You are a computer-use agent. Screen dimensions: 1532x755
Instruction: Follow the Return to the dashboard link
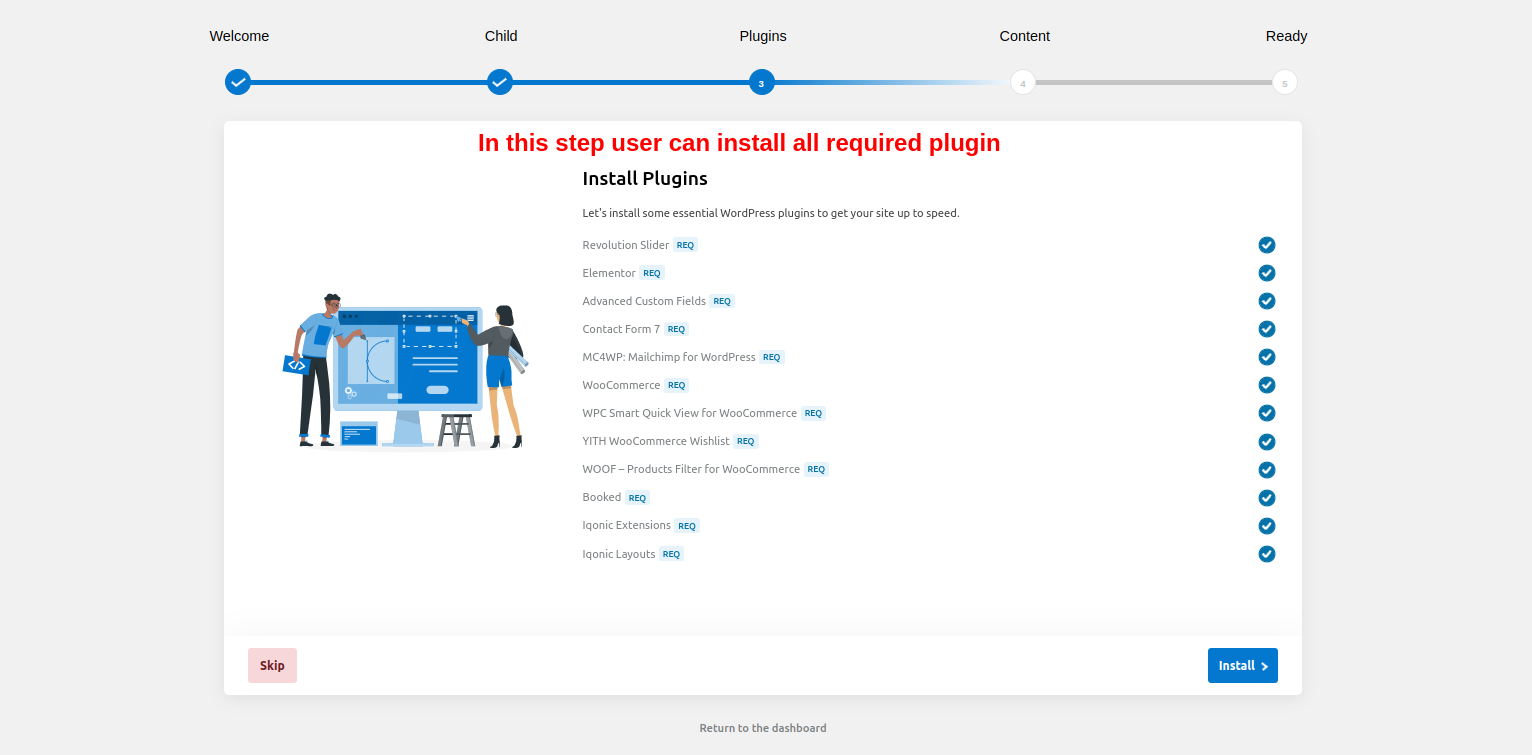tap(763, 728)
